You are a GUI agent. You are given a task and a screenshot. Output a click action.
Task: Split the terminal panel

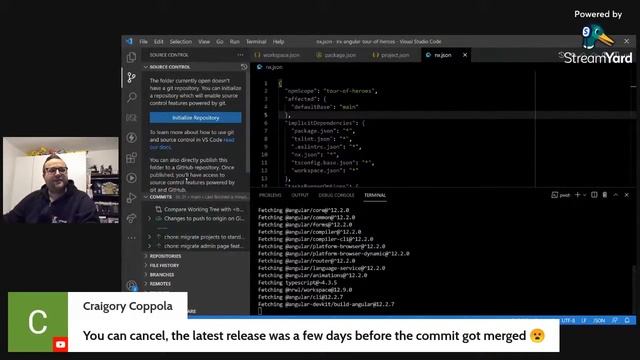[594, 195]
